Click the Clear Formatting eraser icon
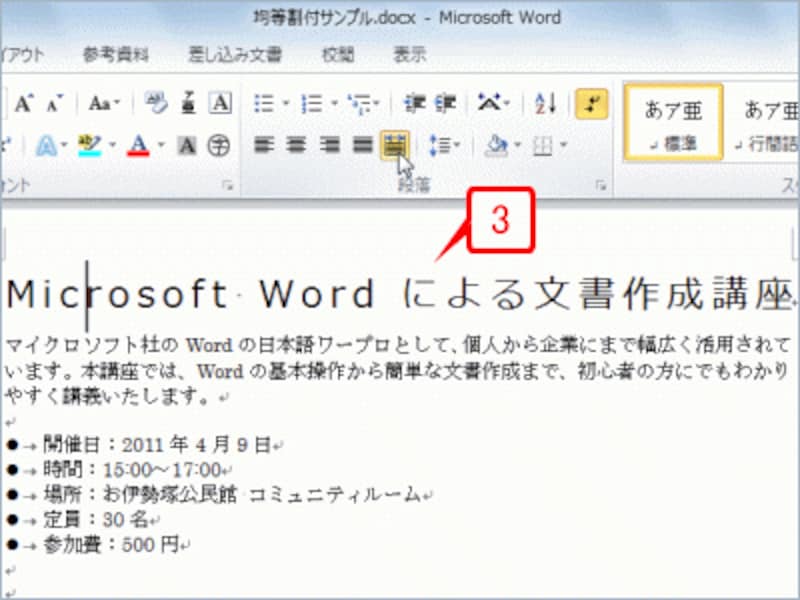This screenshot has height=600, width=800. coord(156,104)
